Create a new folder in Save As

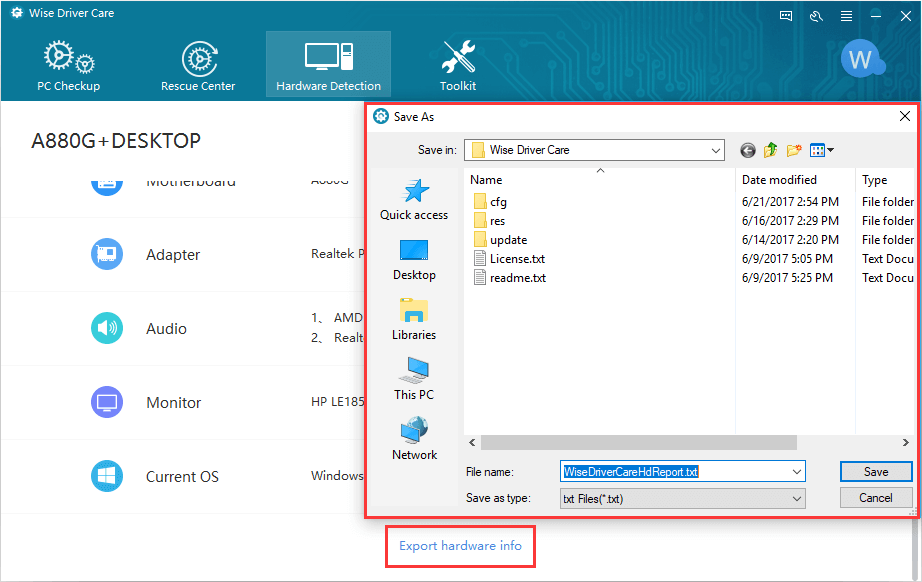794,150
